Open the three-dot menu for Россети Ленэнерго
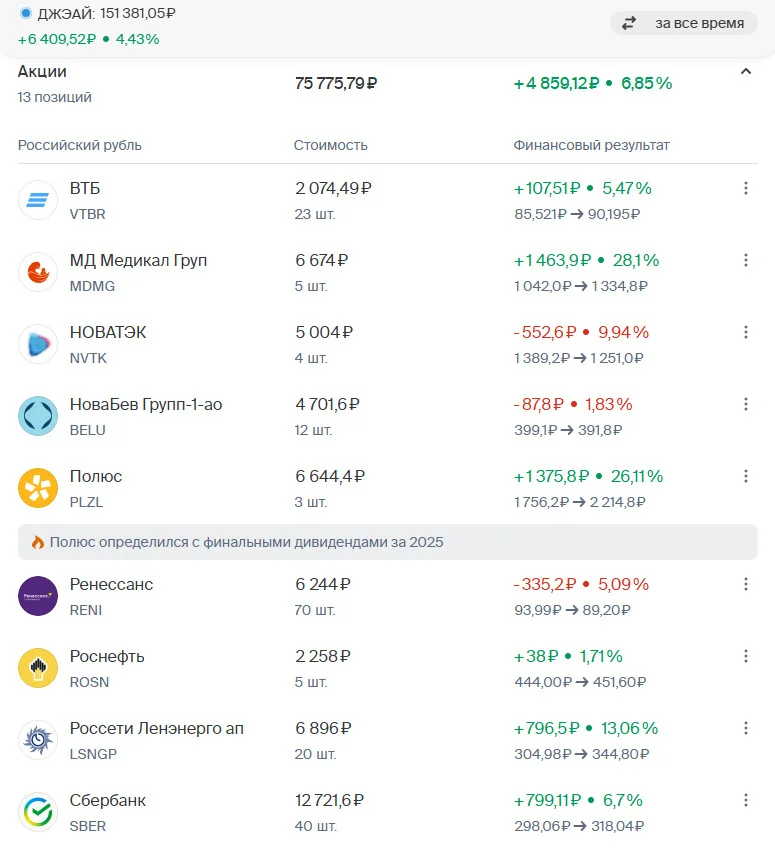Screen dimensions: 775x859 click(745, 728)
